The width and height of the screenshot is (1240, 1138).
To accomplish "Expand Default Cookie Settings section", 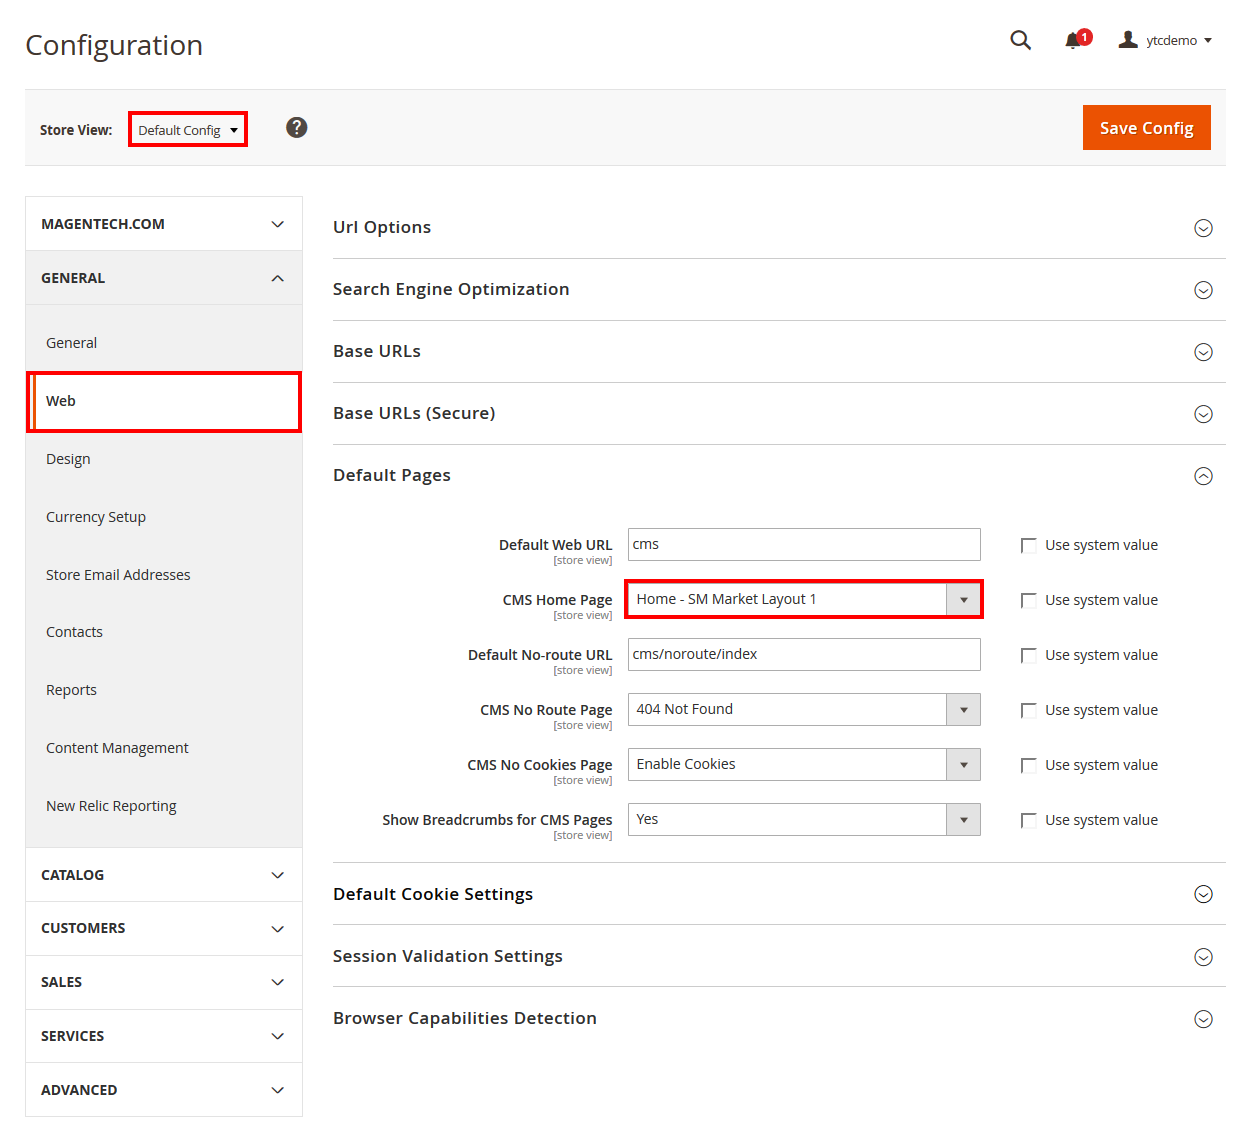I will point(1203,895).
